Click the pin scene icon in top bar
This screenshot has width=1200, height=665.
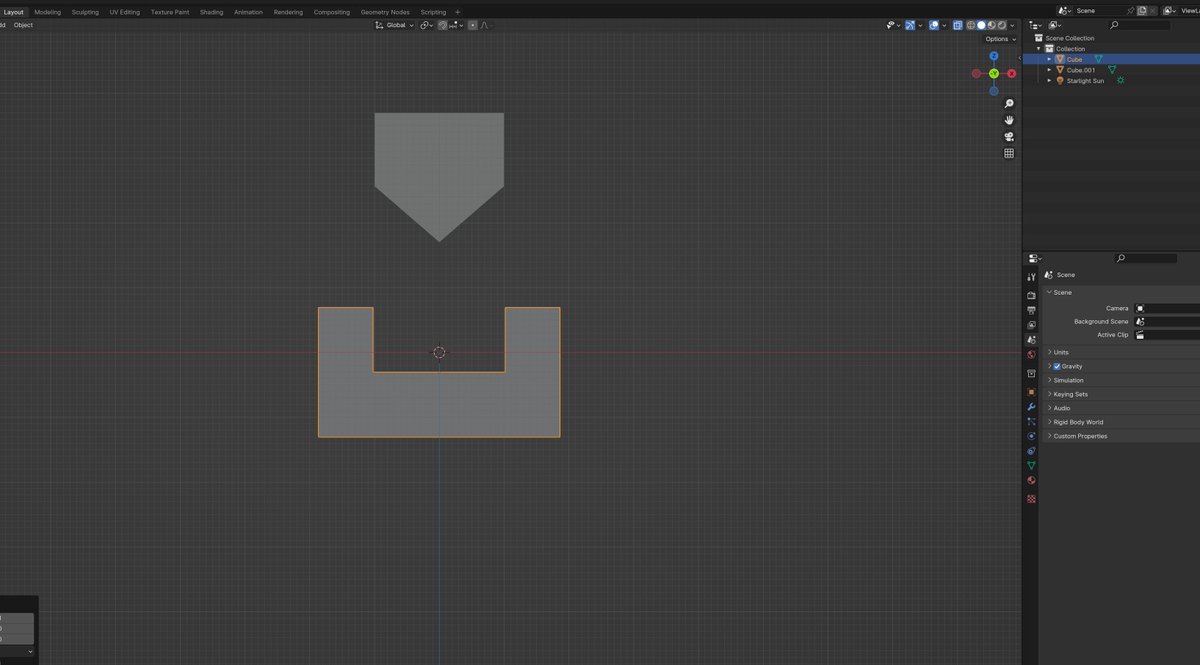point(1130,10)
